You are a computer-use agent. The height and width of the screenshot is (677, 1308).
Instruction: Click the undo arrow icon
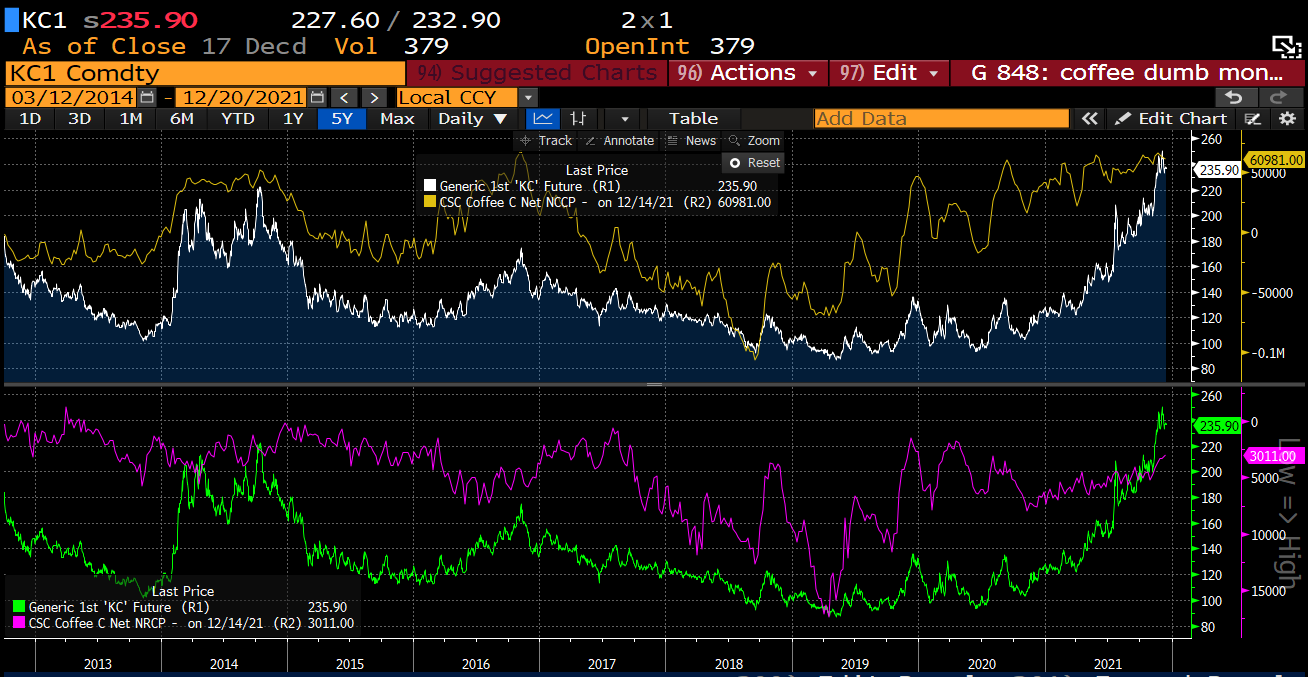coord(1235,97)
